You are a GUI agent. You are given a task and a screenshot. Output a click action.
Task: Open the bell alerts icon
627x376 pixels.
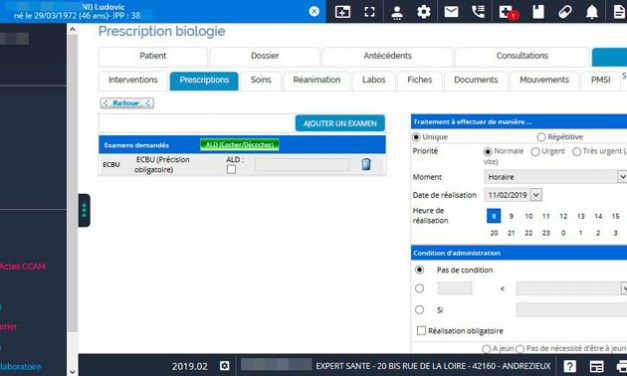click(x=592, y=12)
